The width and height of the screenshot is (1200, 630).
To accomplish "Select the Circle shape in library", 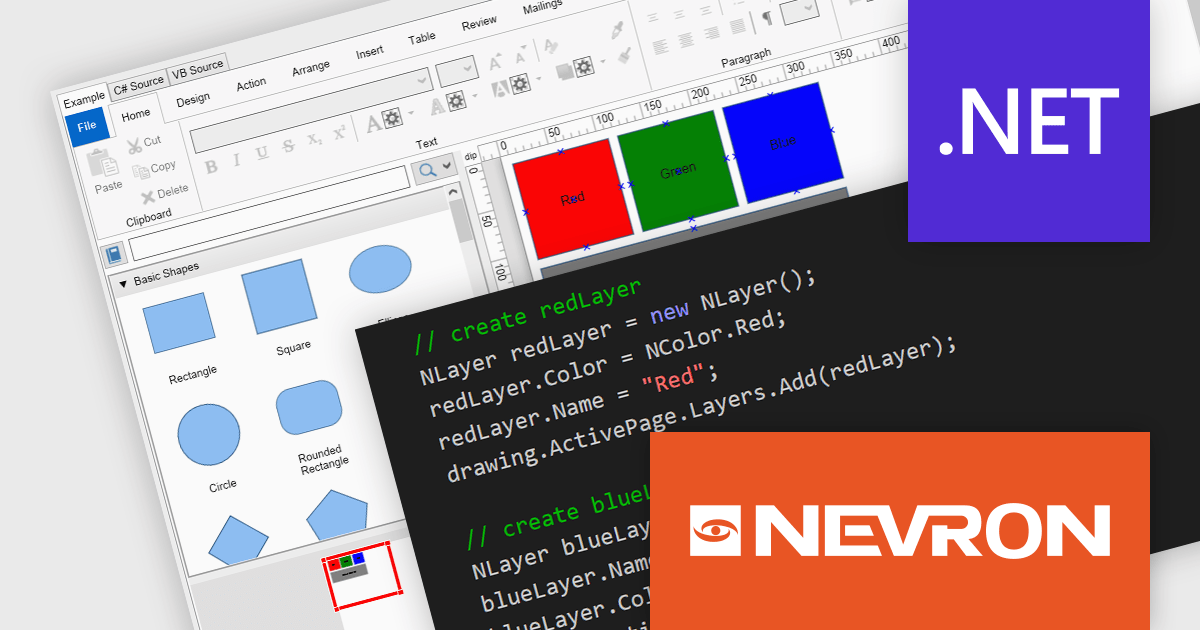I will (209, 436).
